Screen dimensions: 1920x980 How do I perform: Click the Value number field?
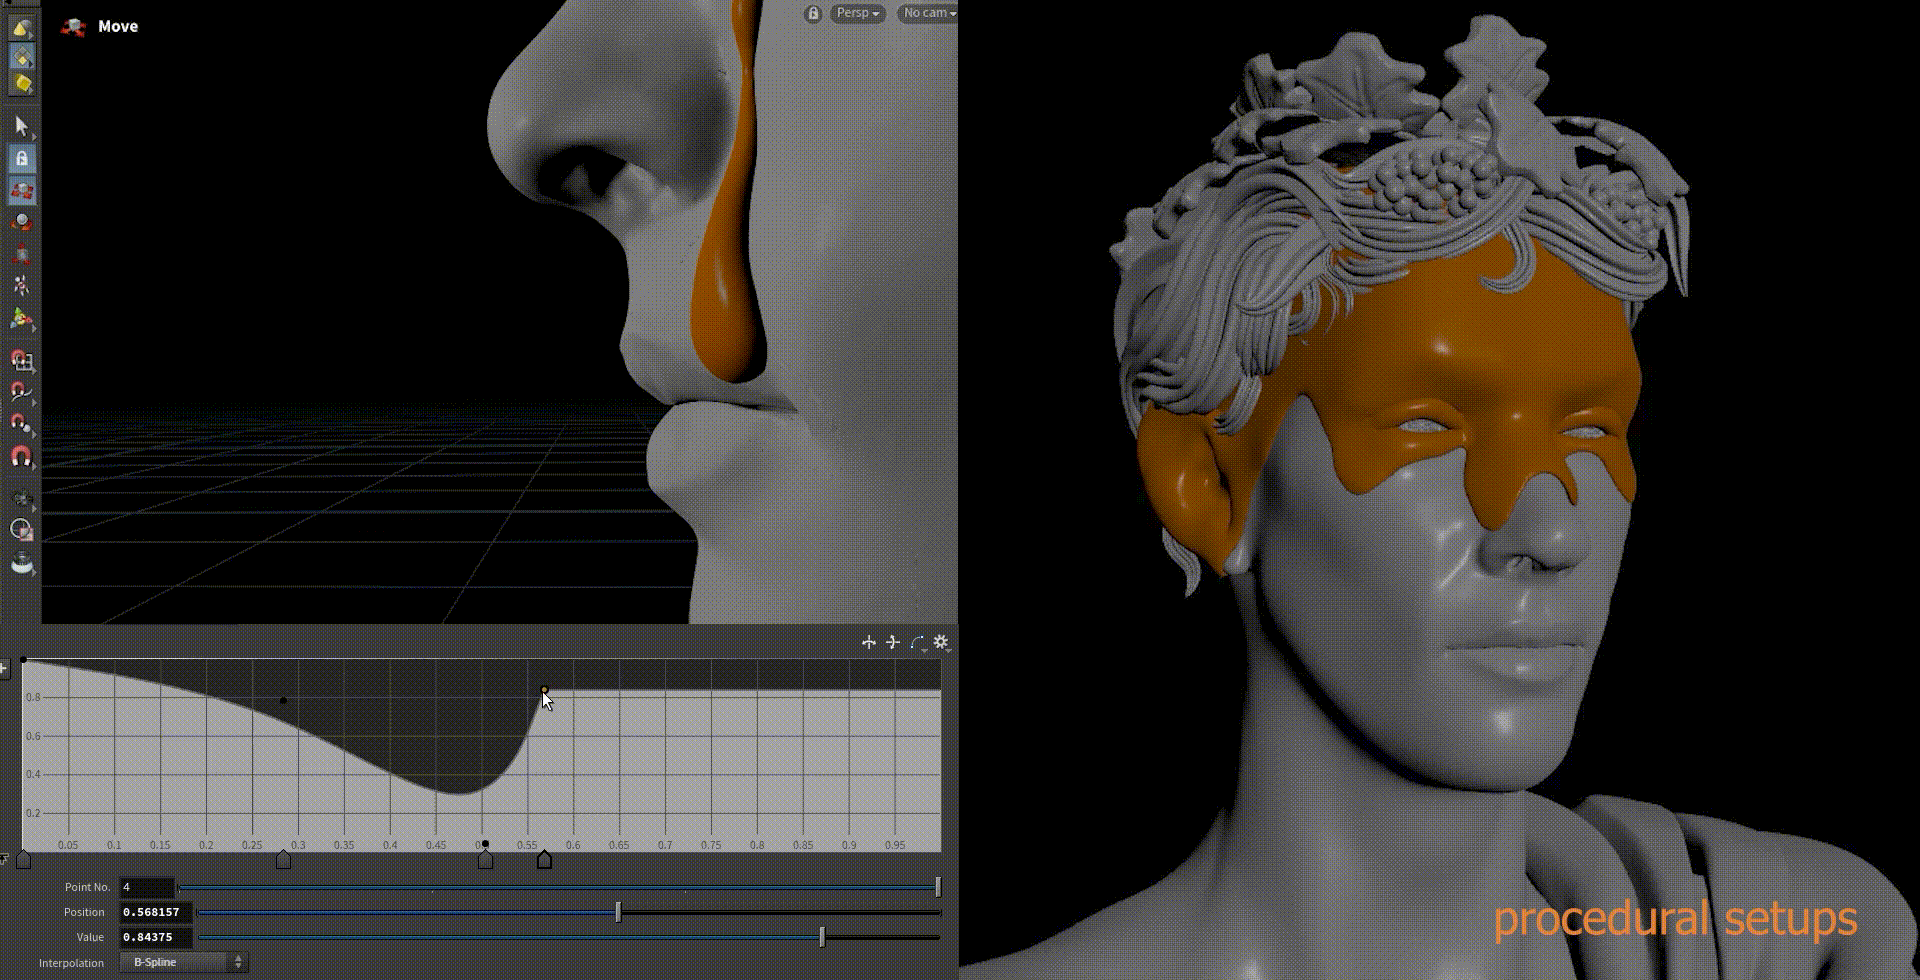[155, 937]
